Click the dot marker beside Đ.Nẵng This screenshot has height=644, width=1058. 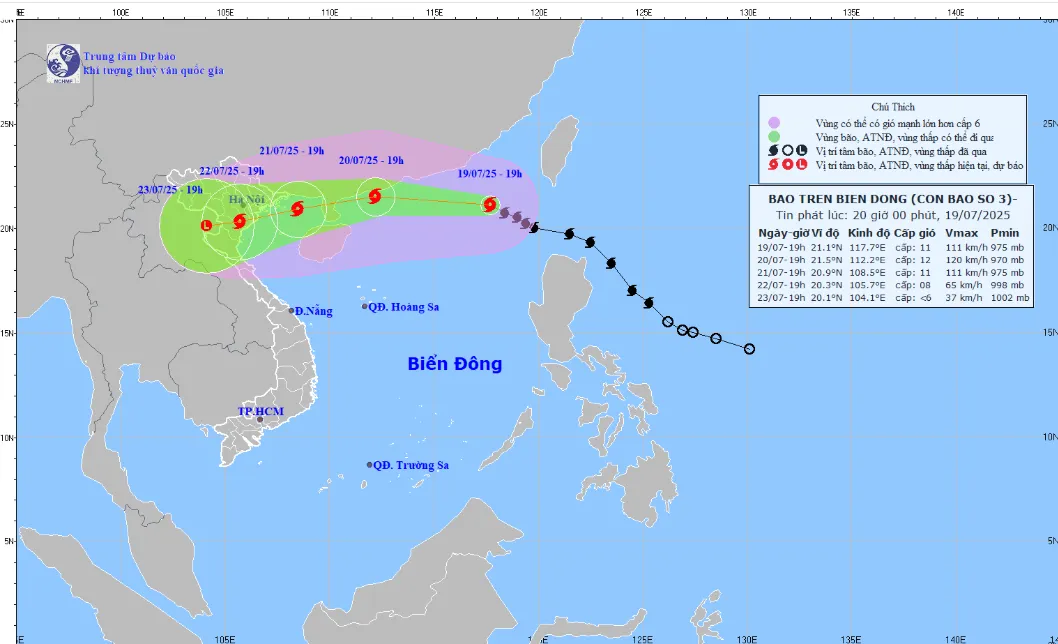pos(291,311)
